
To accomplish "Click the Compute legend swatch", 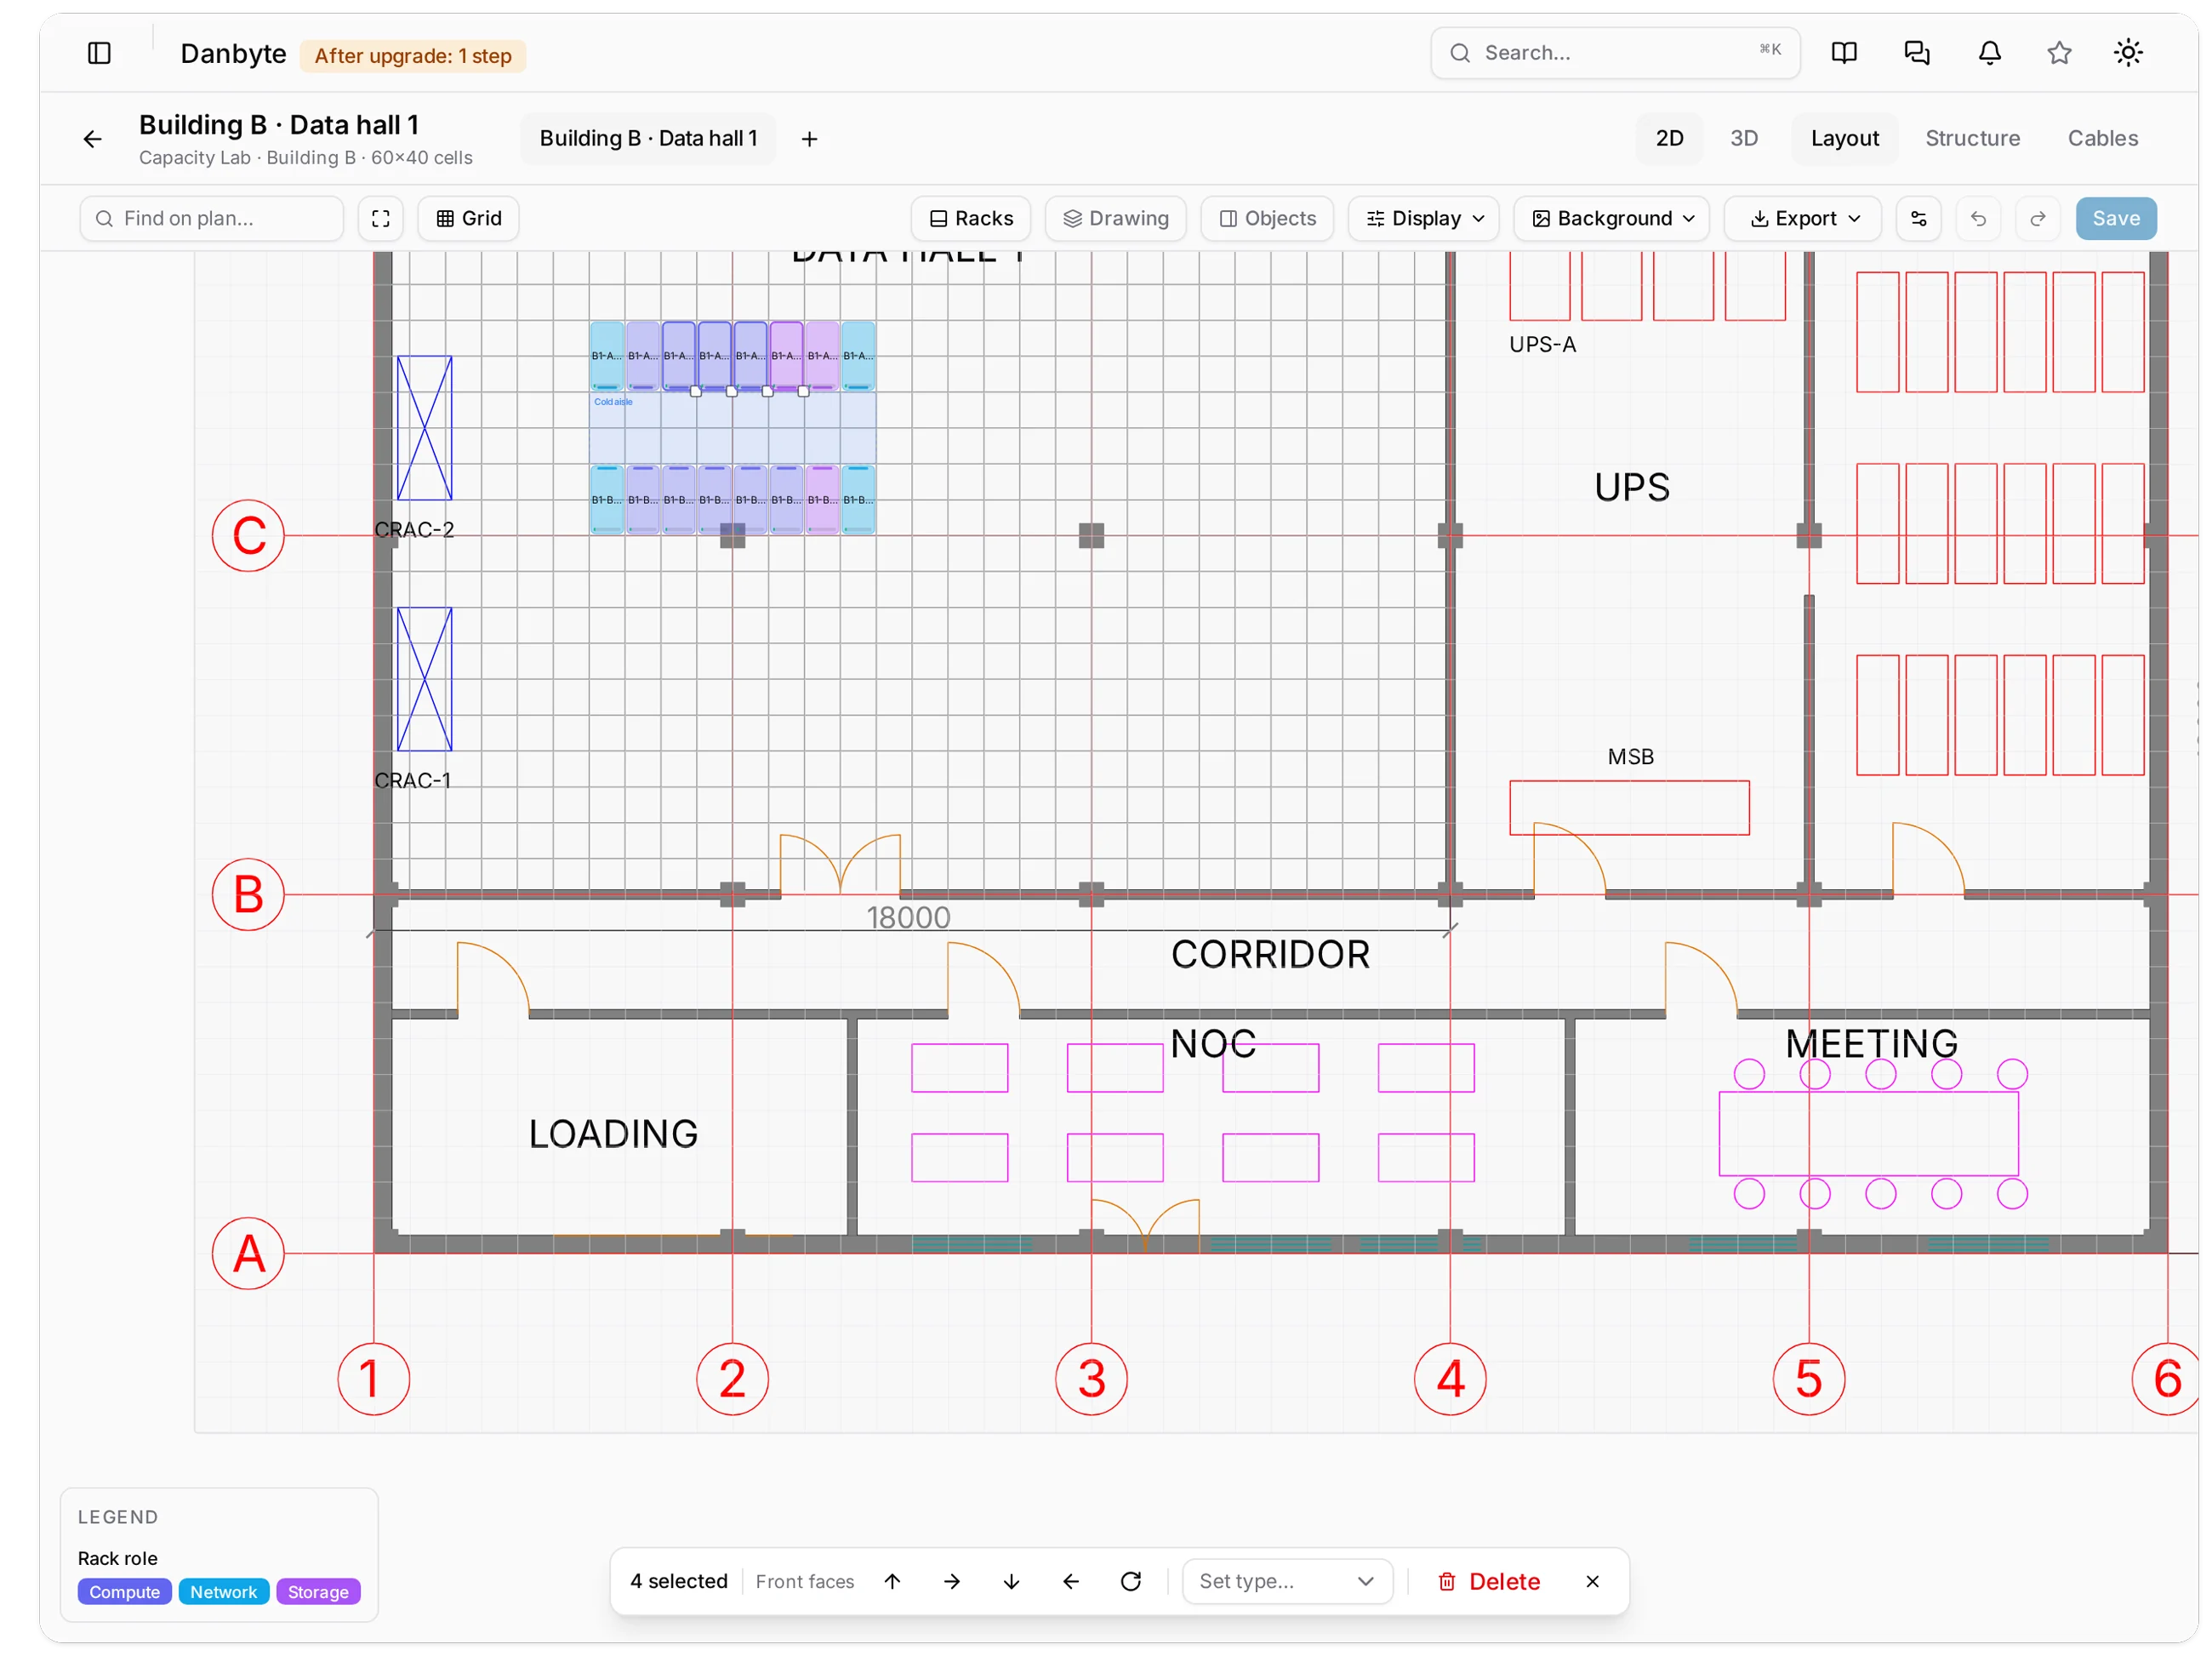I will [x=124, y=1591].
